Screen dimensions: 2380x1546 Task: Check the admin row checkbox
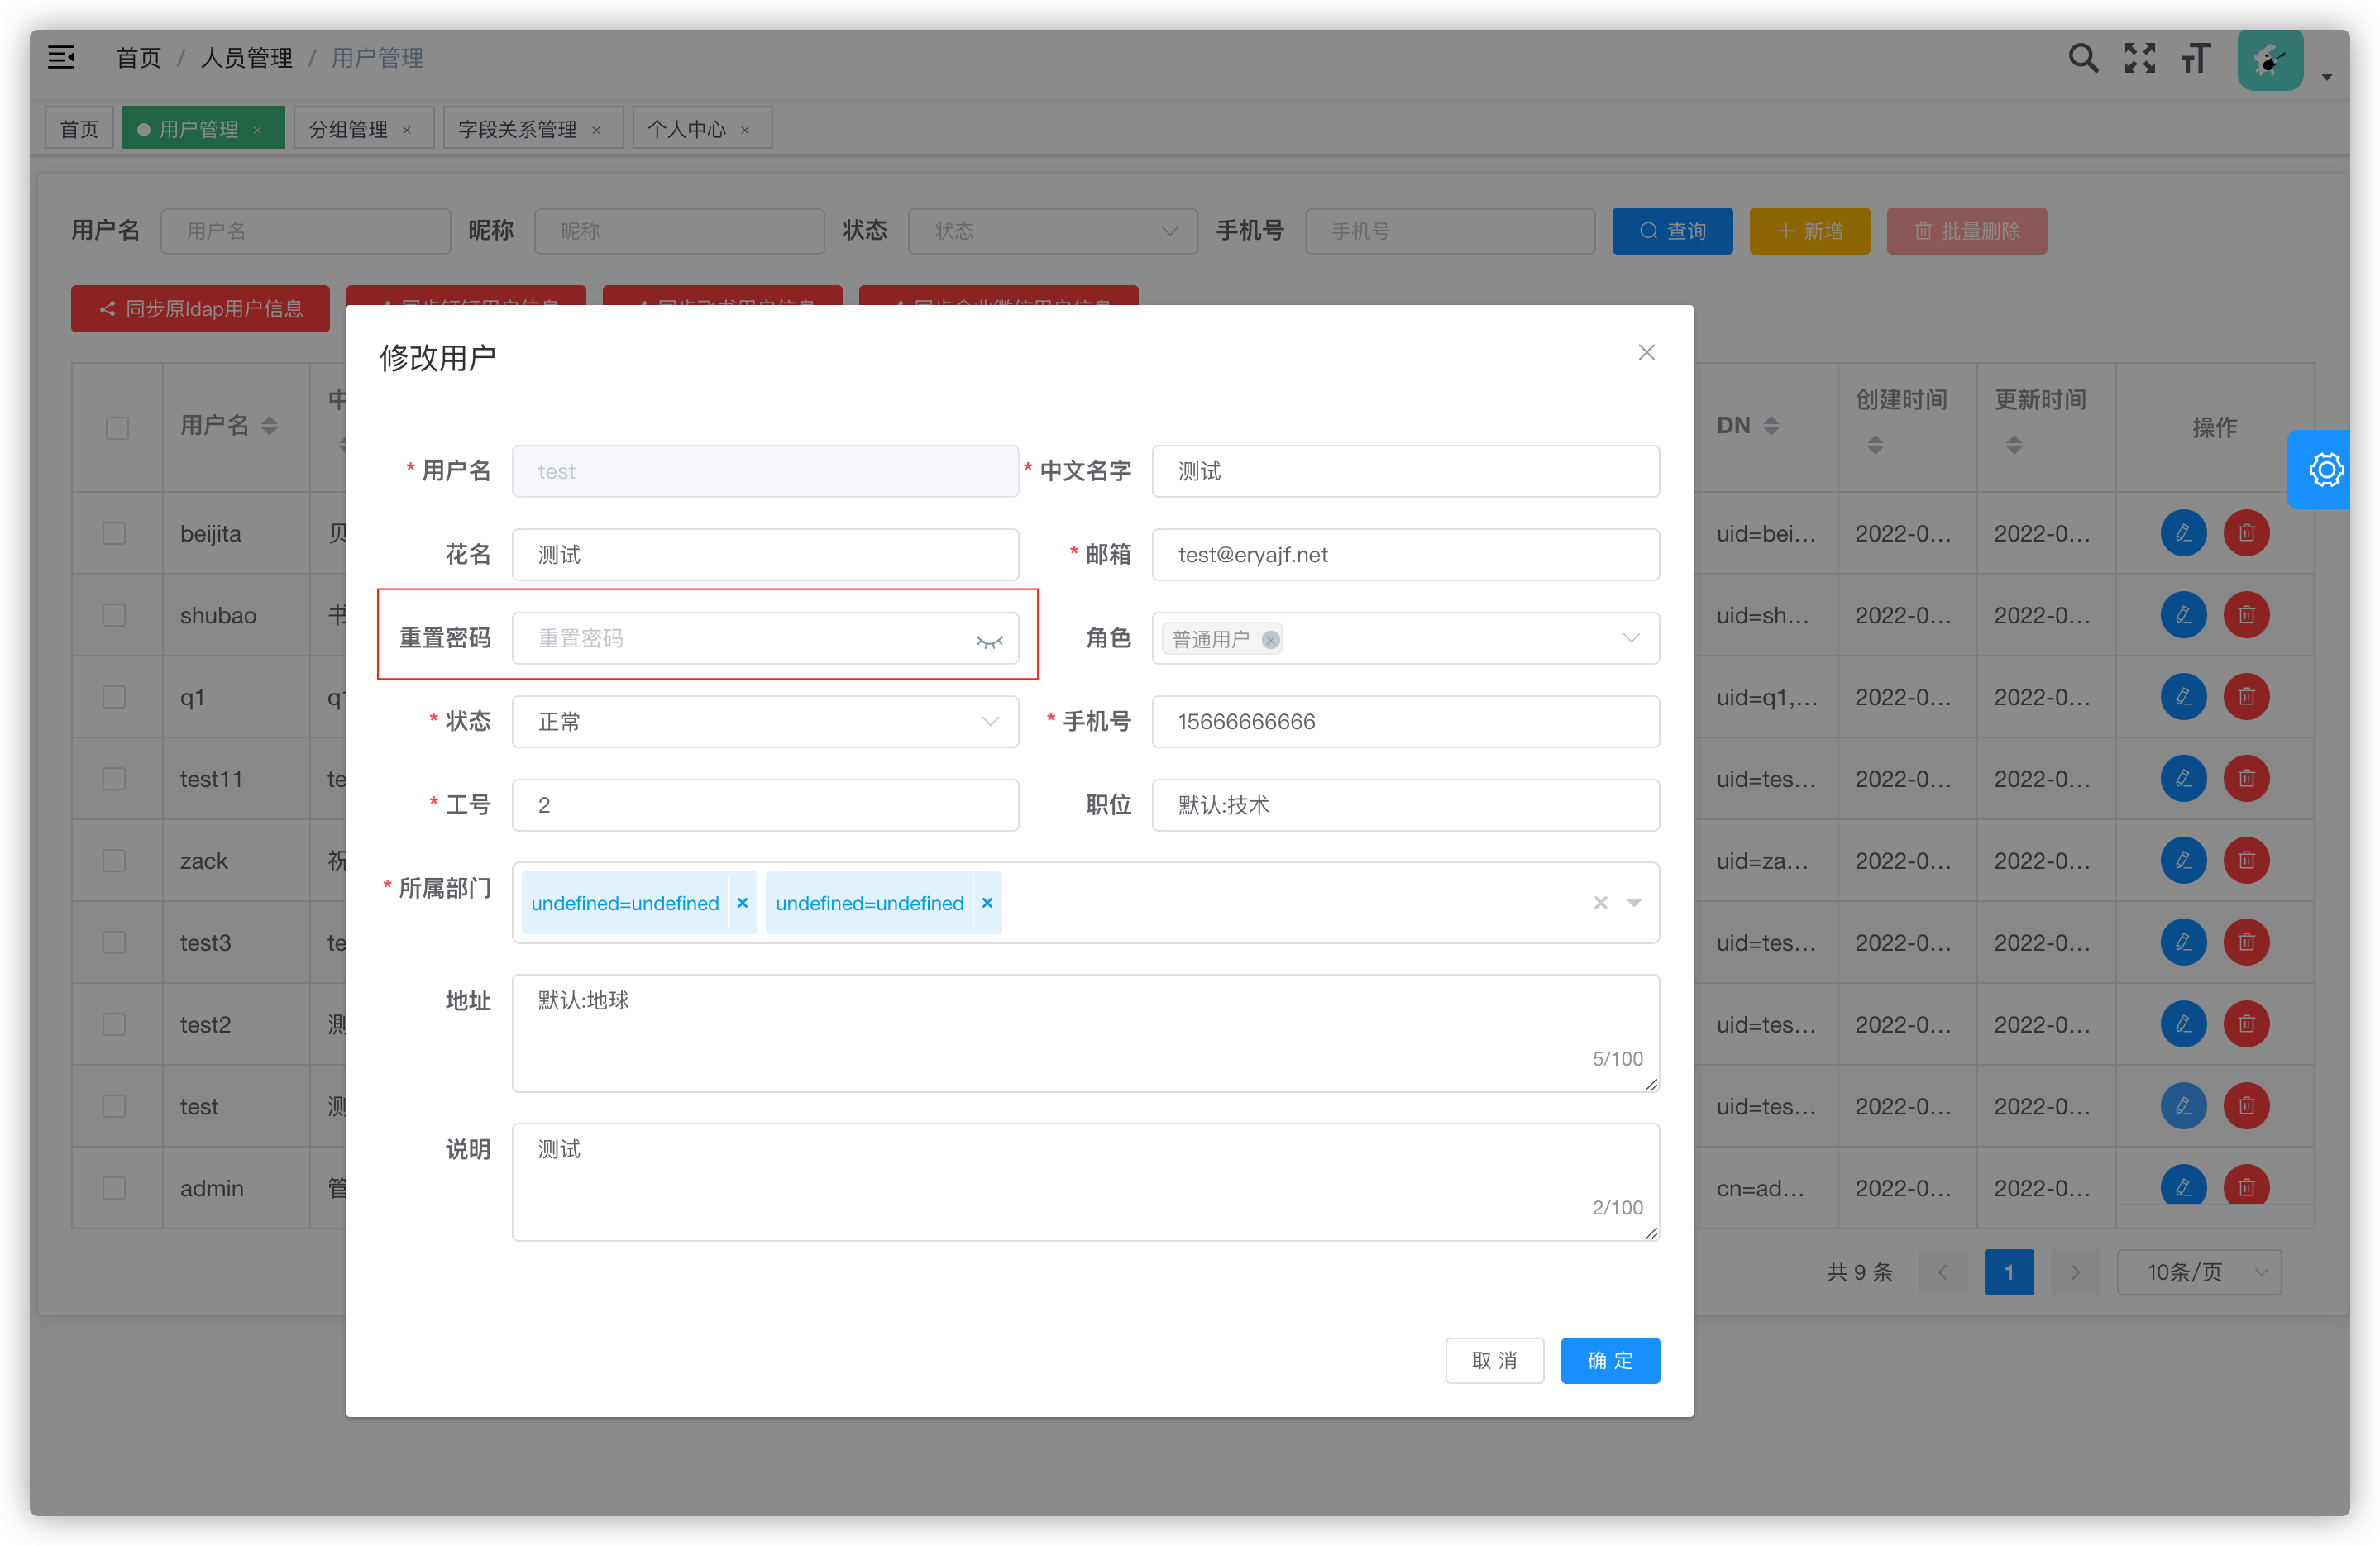pyautogui.click(x=114, y=1187)
